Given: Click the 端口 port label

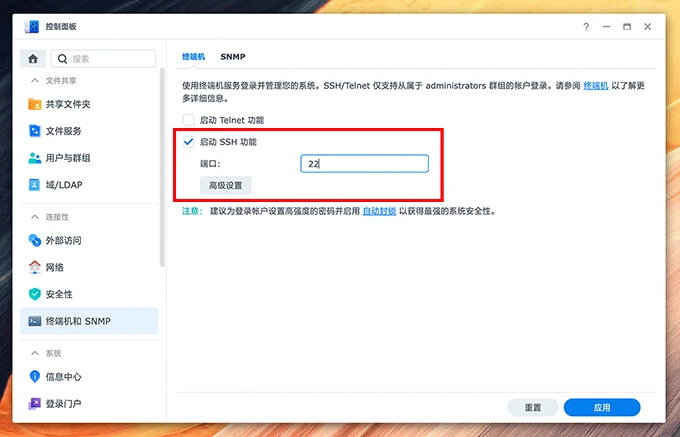Looking at the screenshot, I should coord(210,164).
